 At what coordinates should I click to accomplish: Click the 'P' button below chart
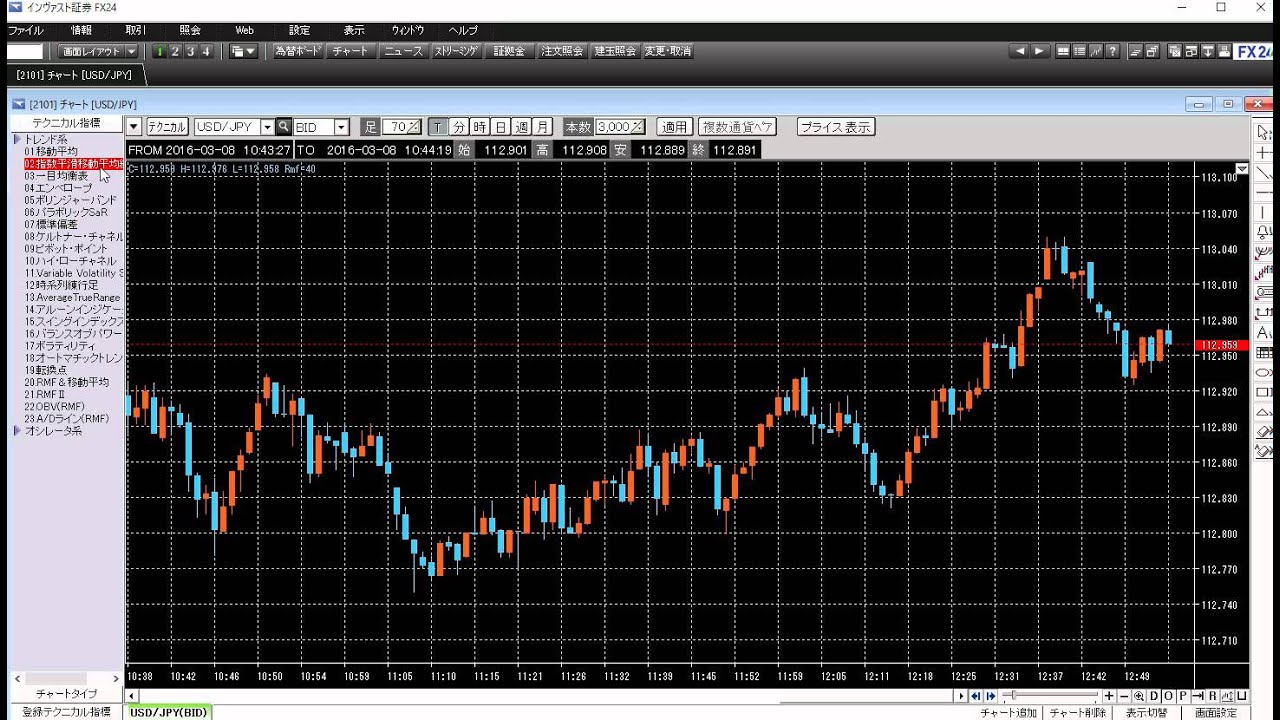pyautogui.click(x=1183, y=696)
